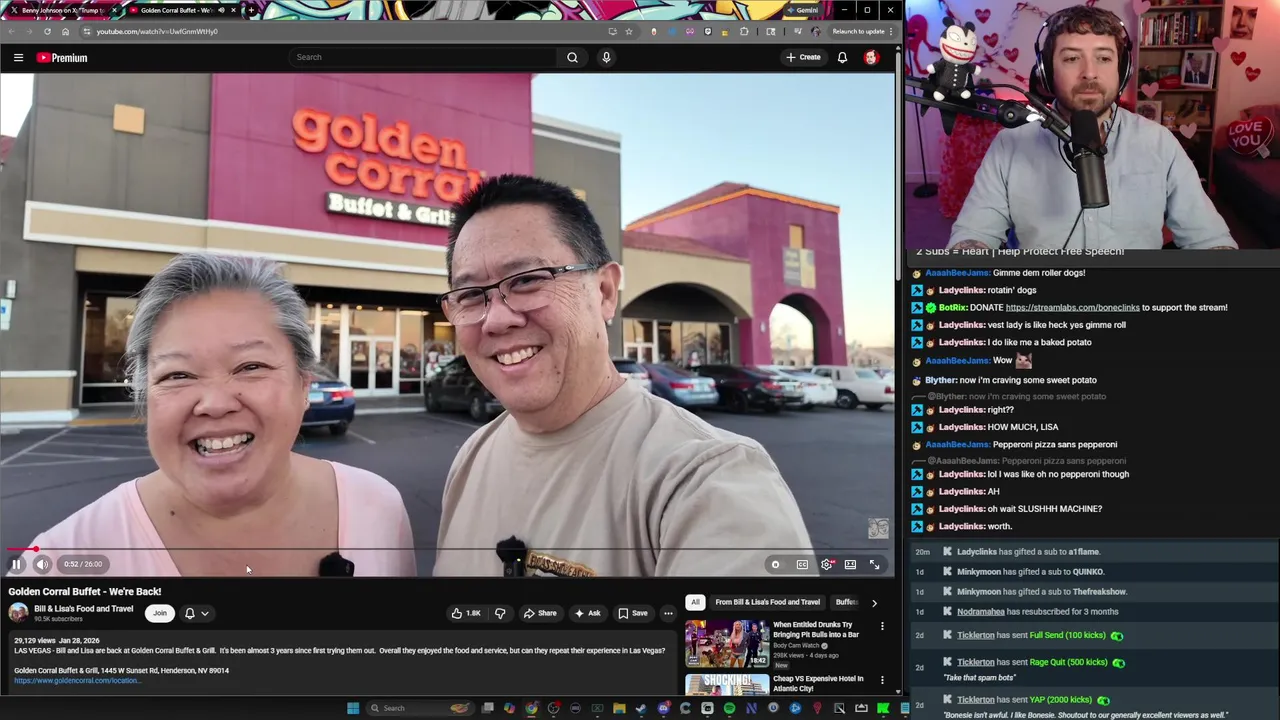Open browser extensions puzzle icon
Screen dimensions: 1280x720
744,31
